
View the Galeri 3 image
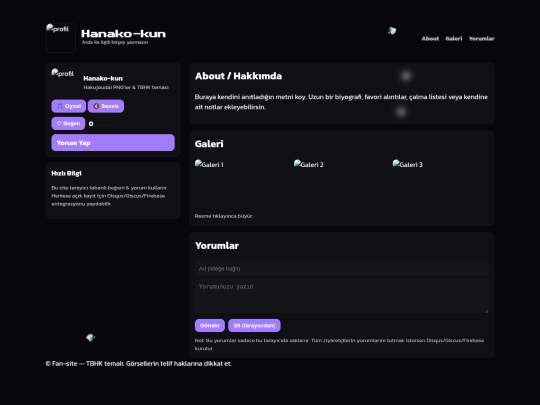439,184
